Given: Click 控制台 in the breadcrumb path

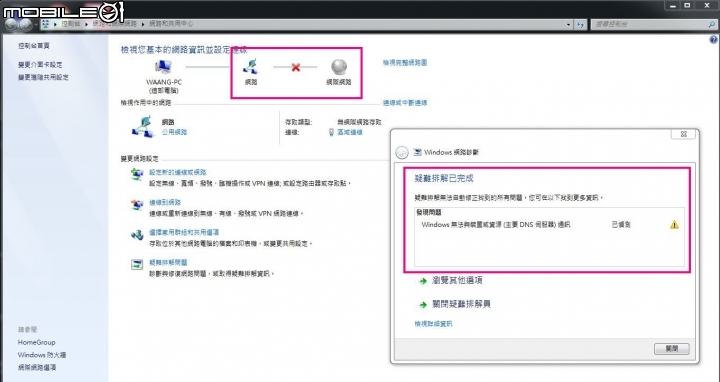Looking at the screenshot, I should point(71,24).
